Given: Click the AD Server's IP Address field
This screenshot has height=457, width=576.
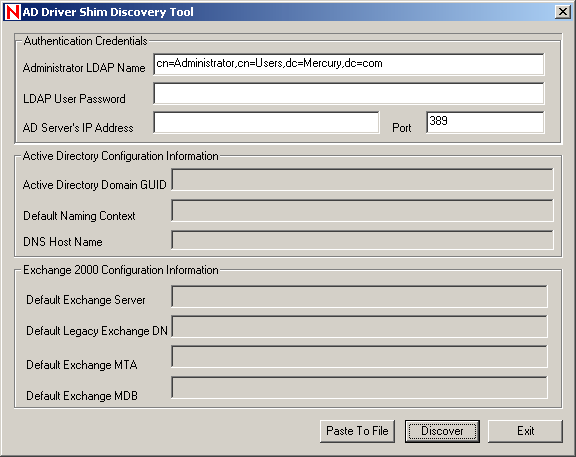Looking at the screenshot, I should coord(266,122).
